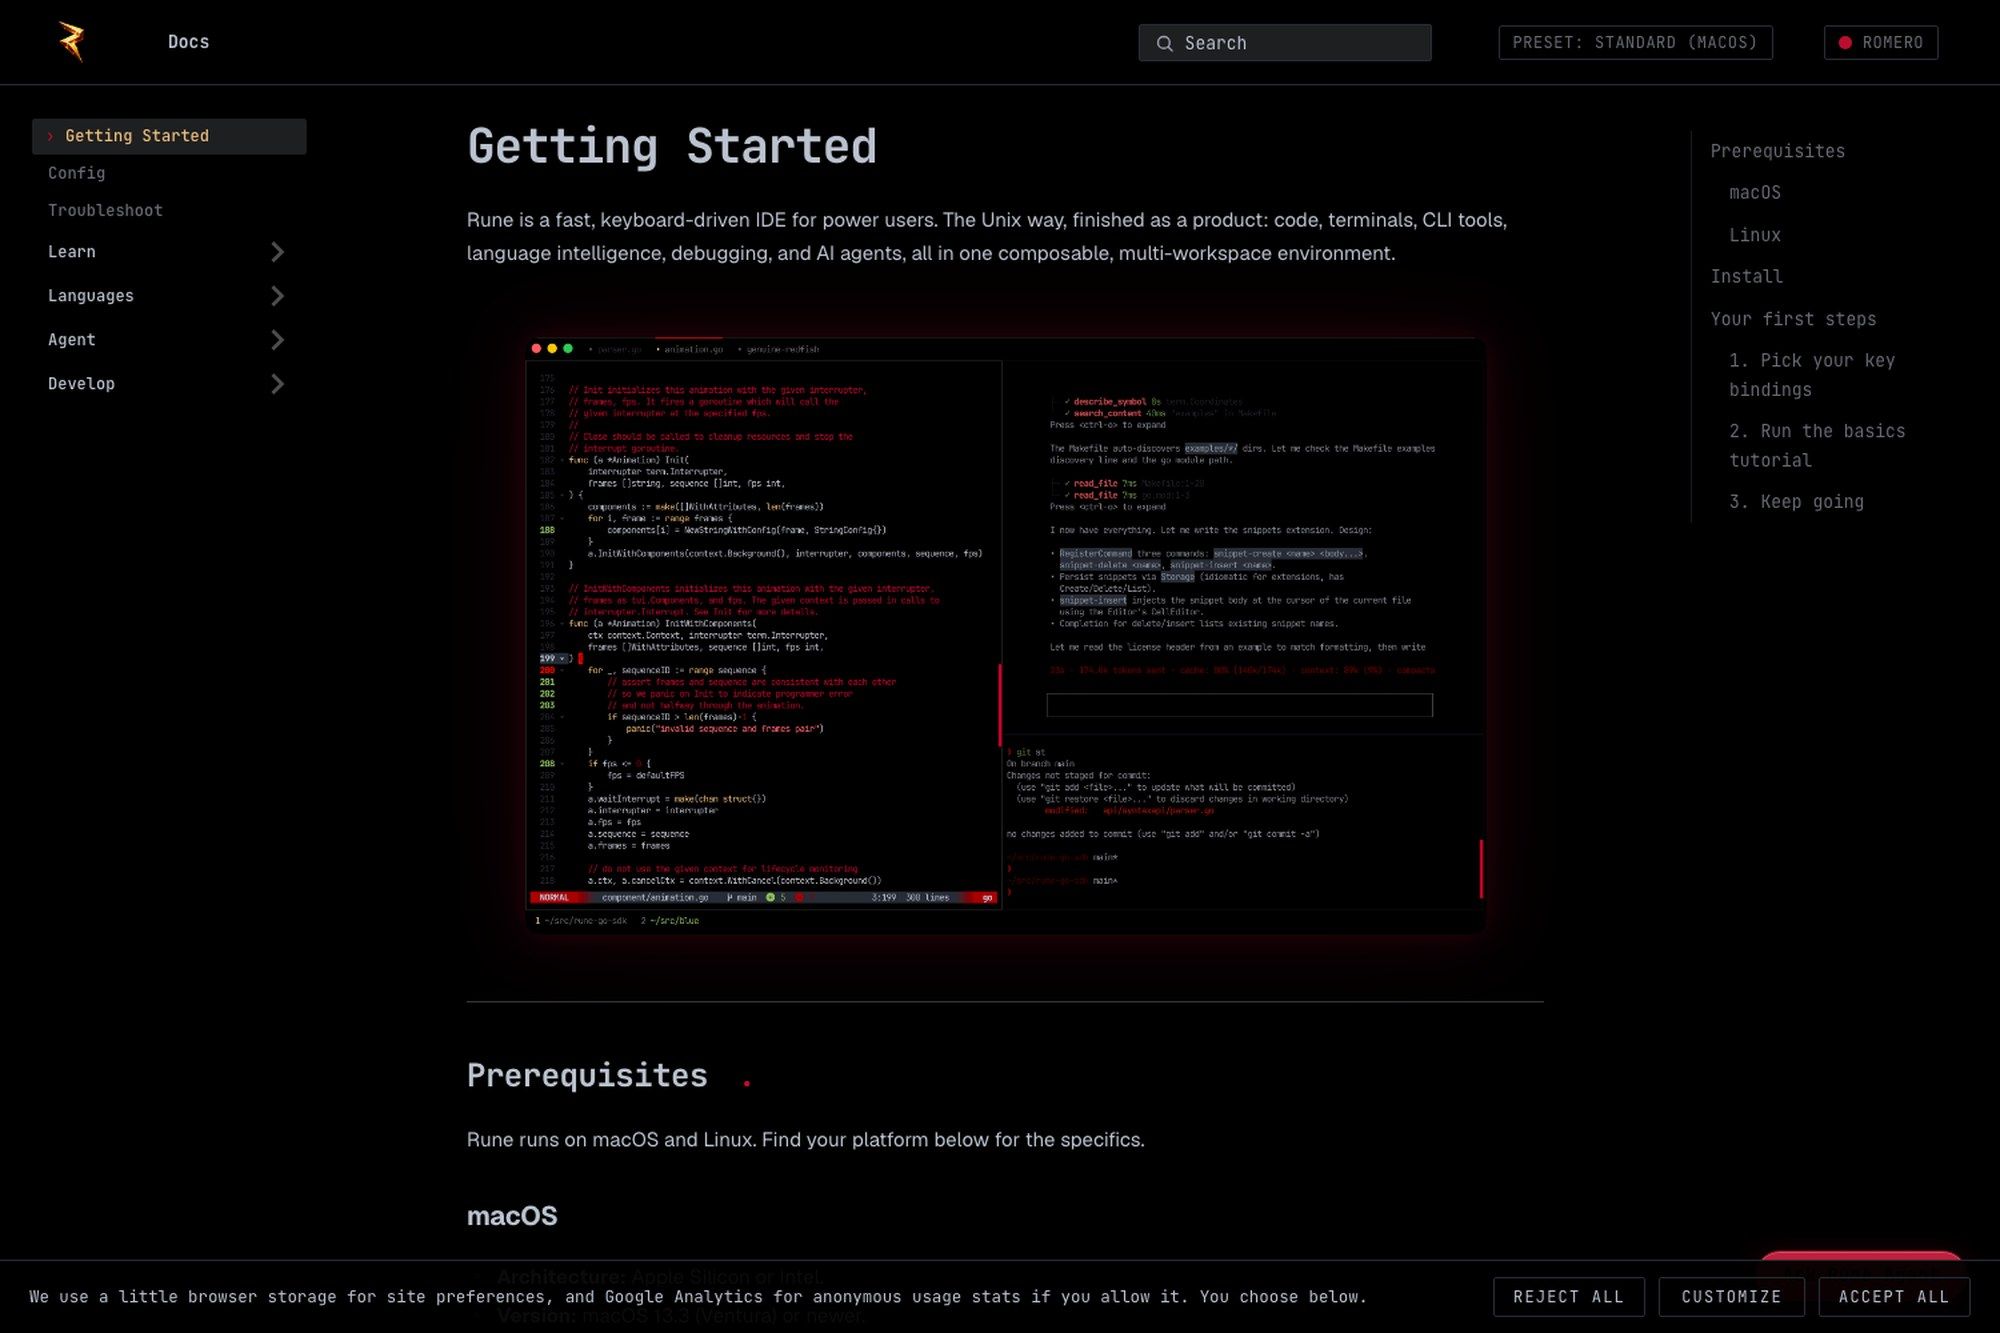Screen dimensions: 2000x1333
Task: Click Reject All in cookie banner
Action: coord(1568,1297)
